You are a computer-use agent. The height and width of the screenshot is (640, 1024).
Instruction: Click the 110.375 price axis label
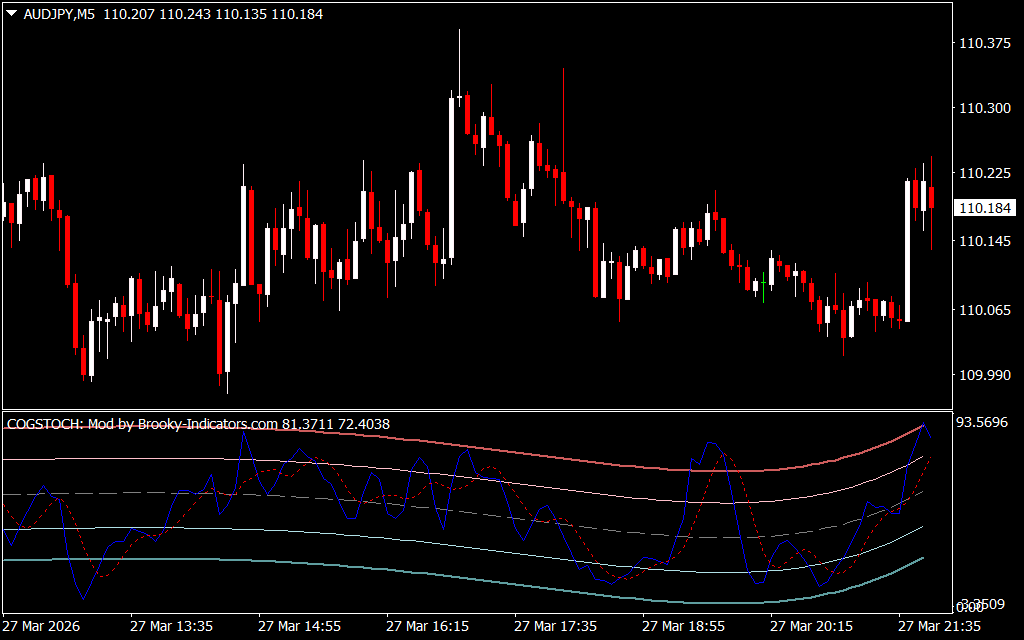[x=984, y=43]
